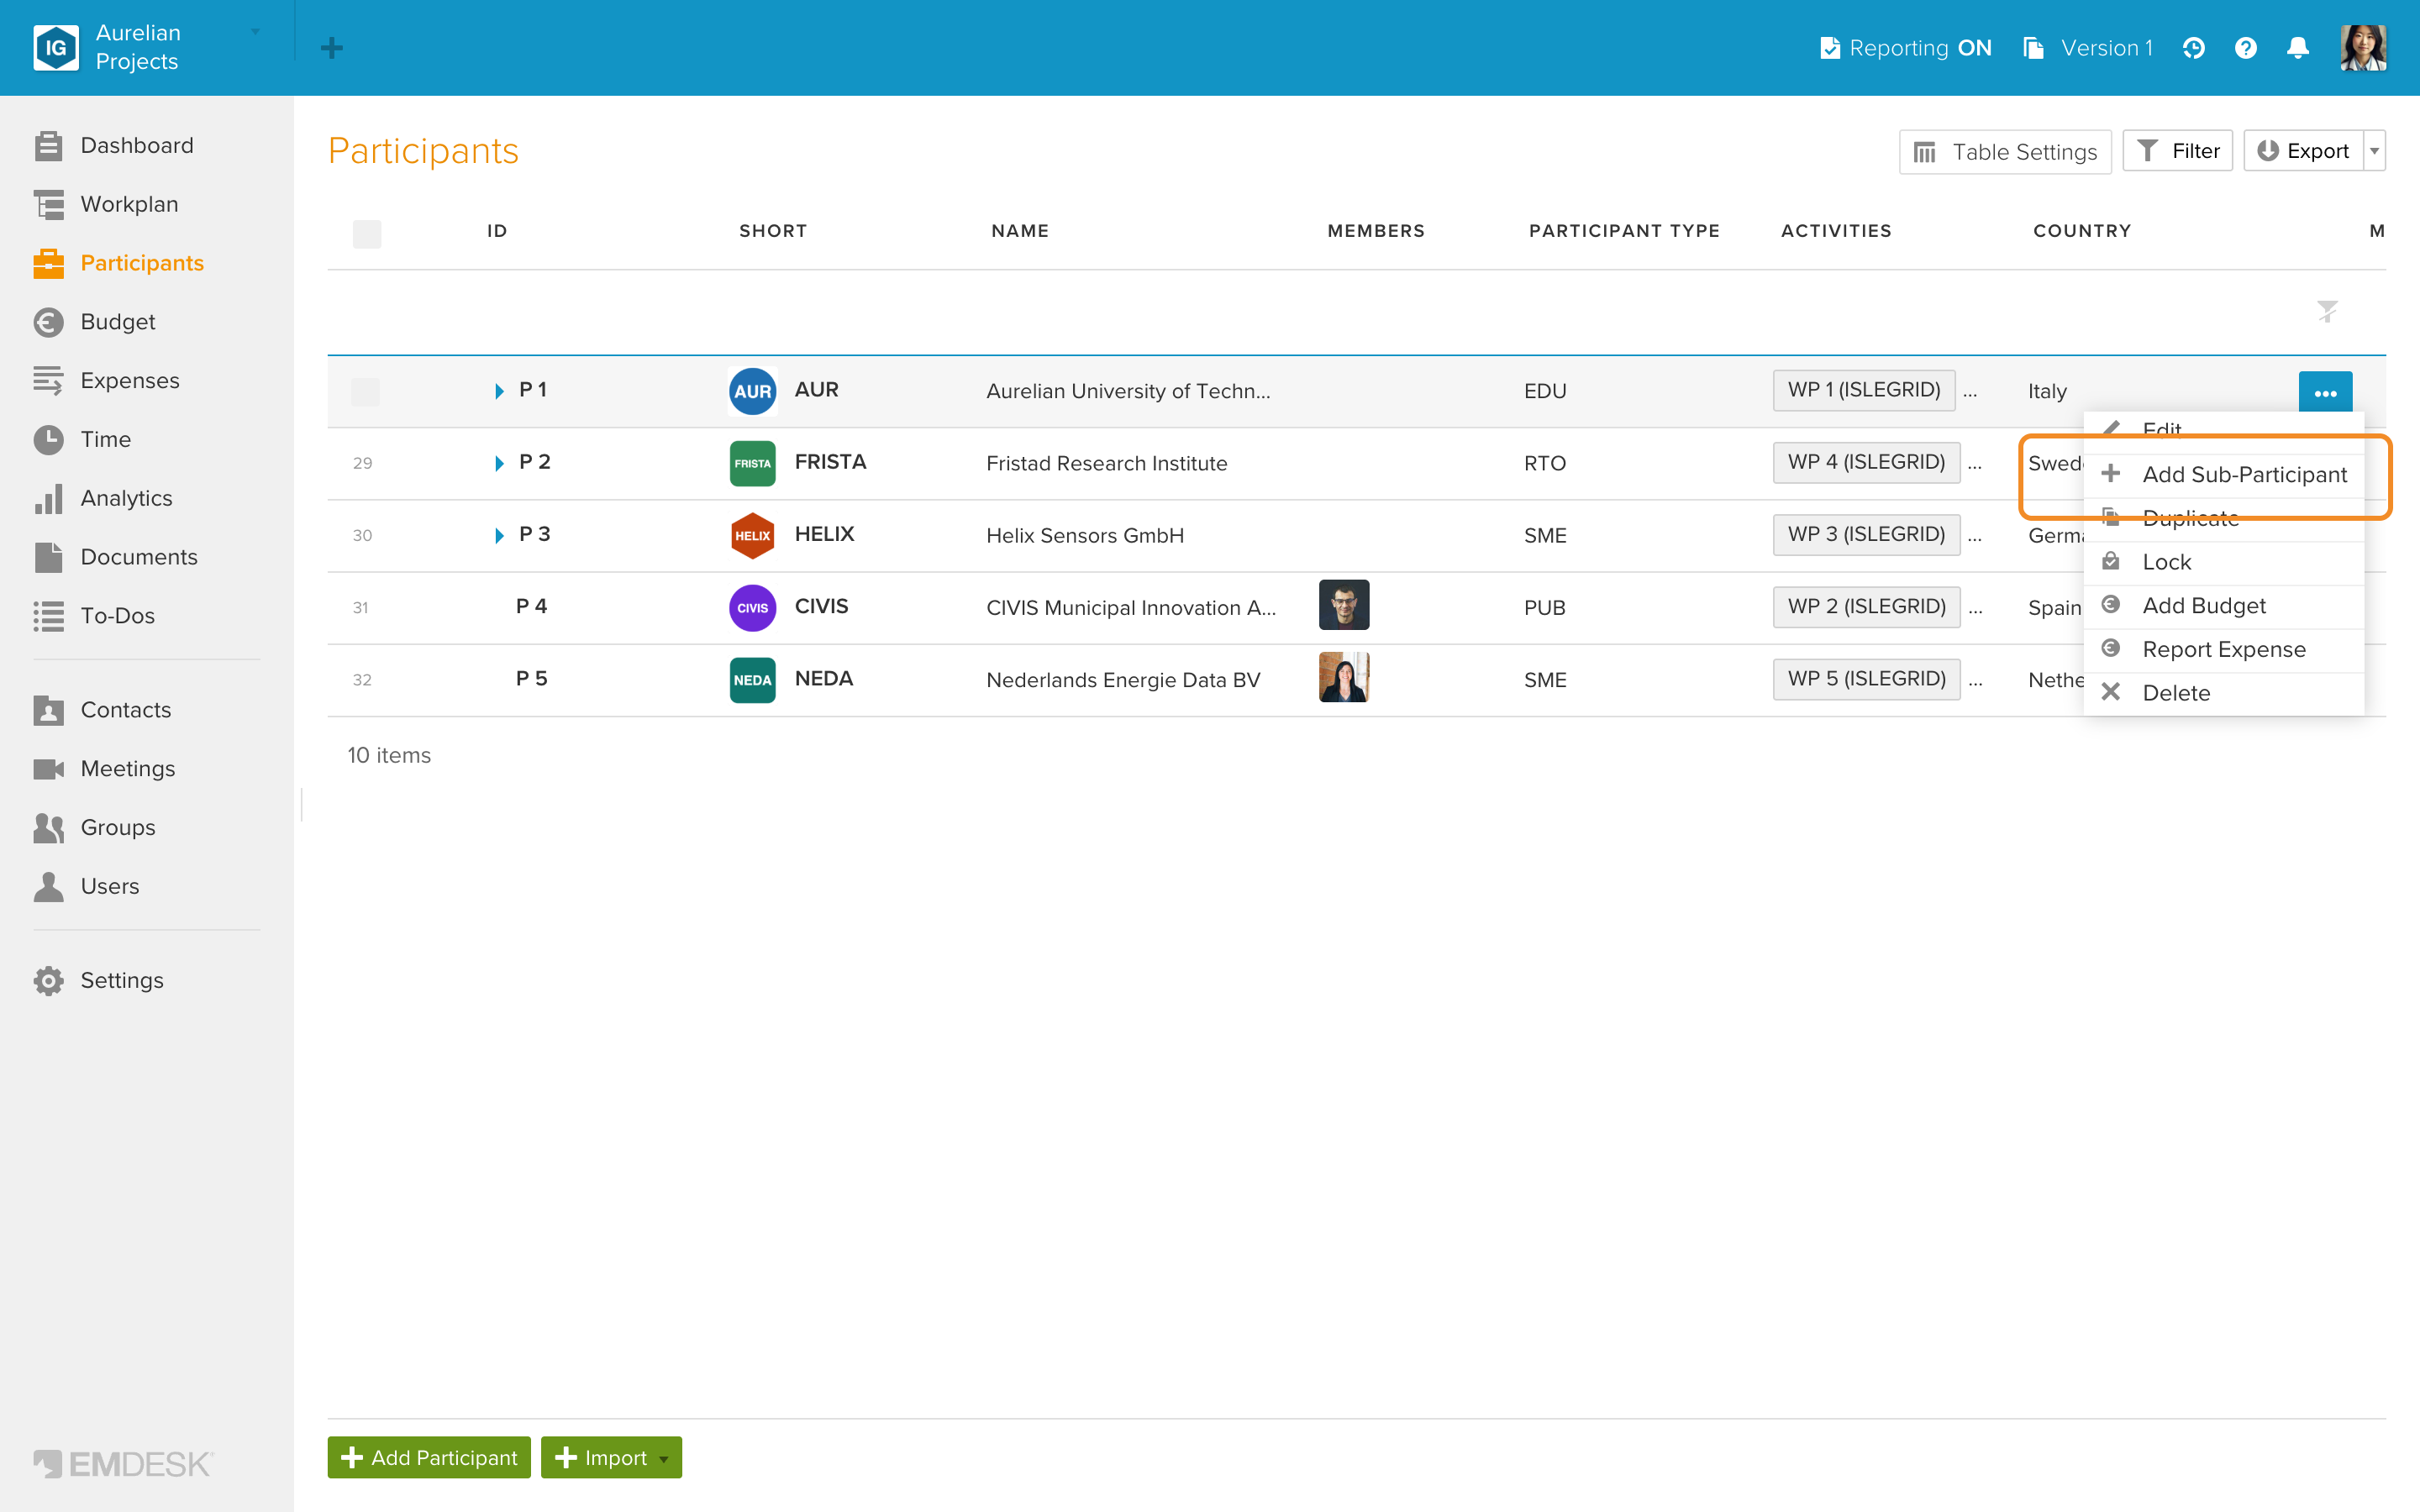Image resolution: width=2420 pixels, height=1512 pixels.
Task: Expand the P 2 FRISTA row
Action: pyautogui.click(x=499, y=463)
